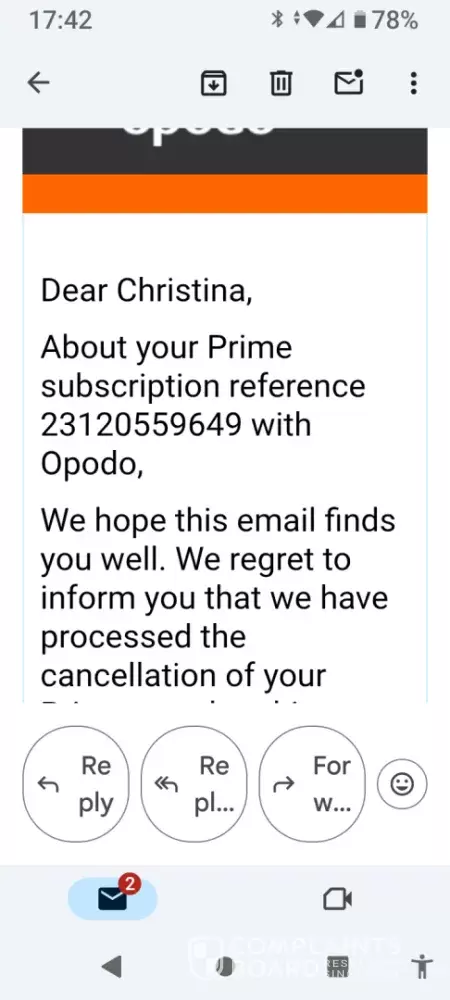Tap the subscription reference number 23120559649
The width and height of the screenshot is (450, 1000).
(x=142, y=425)
